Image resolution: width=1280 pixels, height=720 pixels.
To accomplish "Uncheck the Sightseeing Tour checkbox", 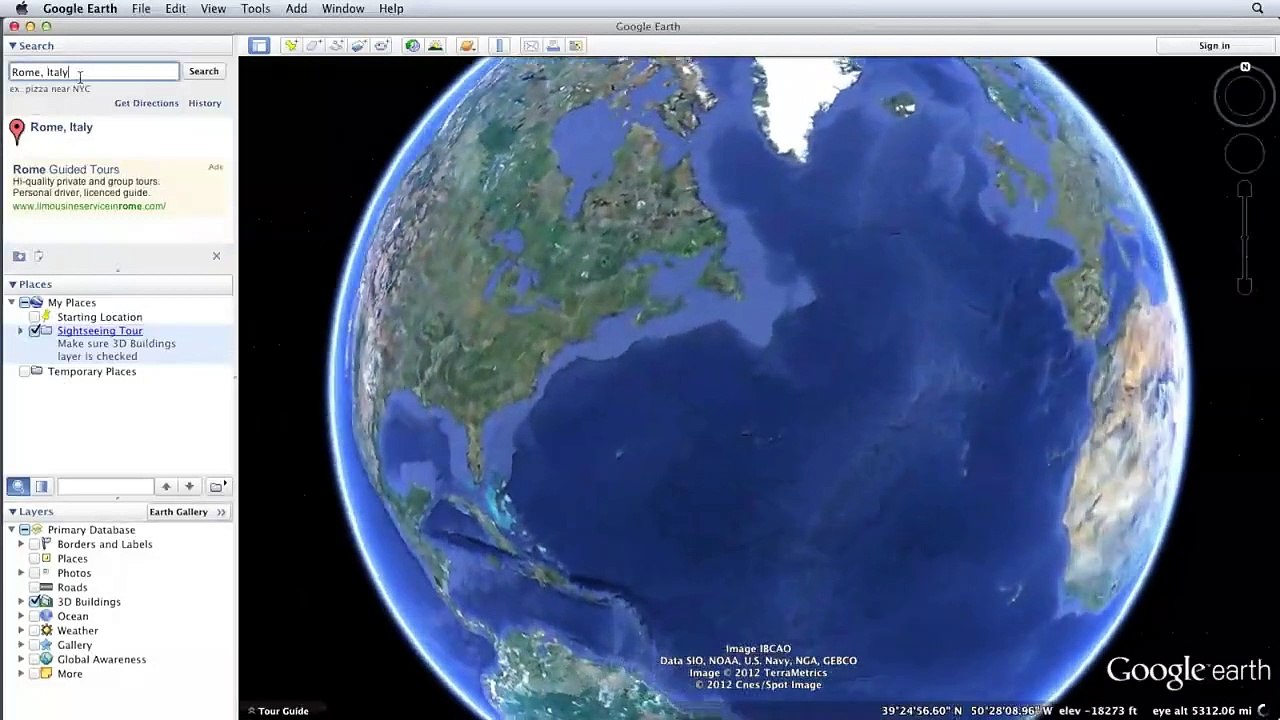I will click(x=35, y=331).
